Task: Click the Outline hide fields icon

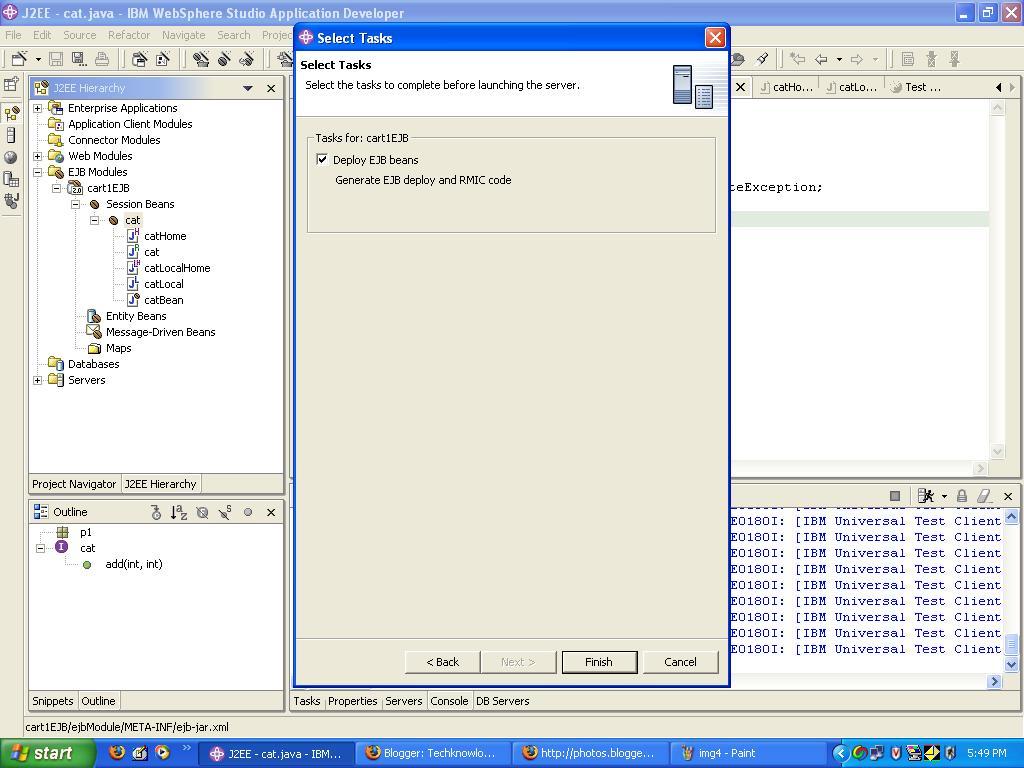Action: point(202,513)
